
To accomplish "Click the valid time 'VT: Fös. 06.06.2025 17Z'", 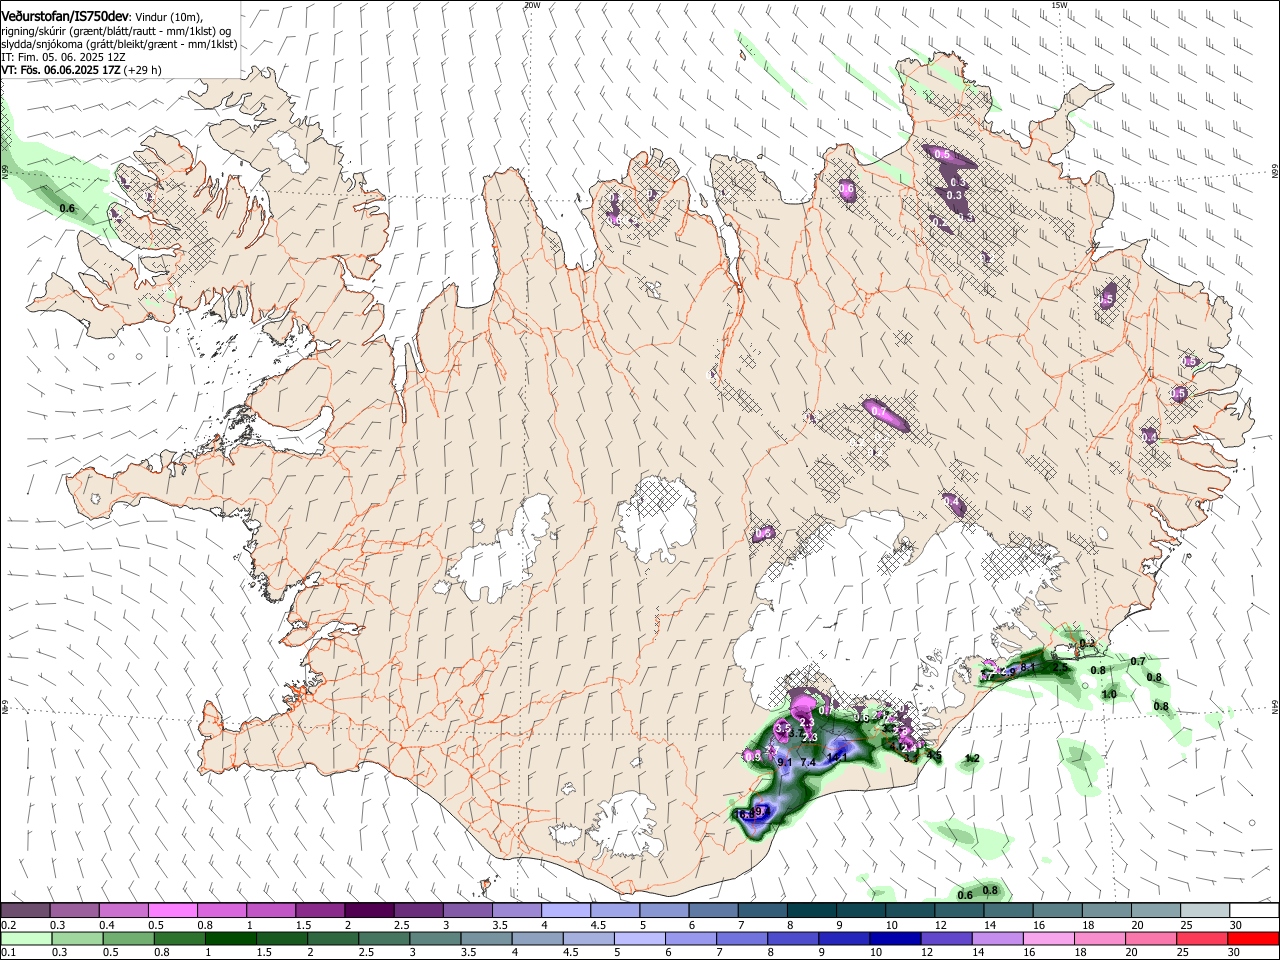I will click(x=60, y=71).
